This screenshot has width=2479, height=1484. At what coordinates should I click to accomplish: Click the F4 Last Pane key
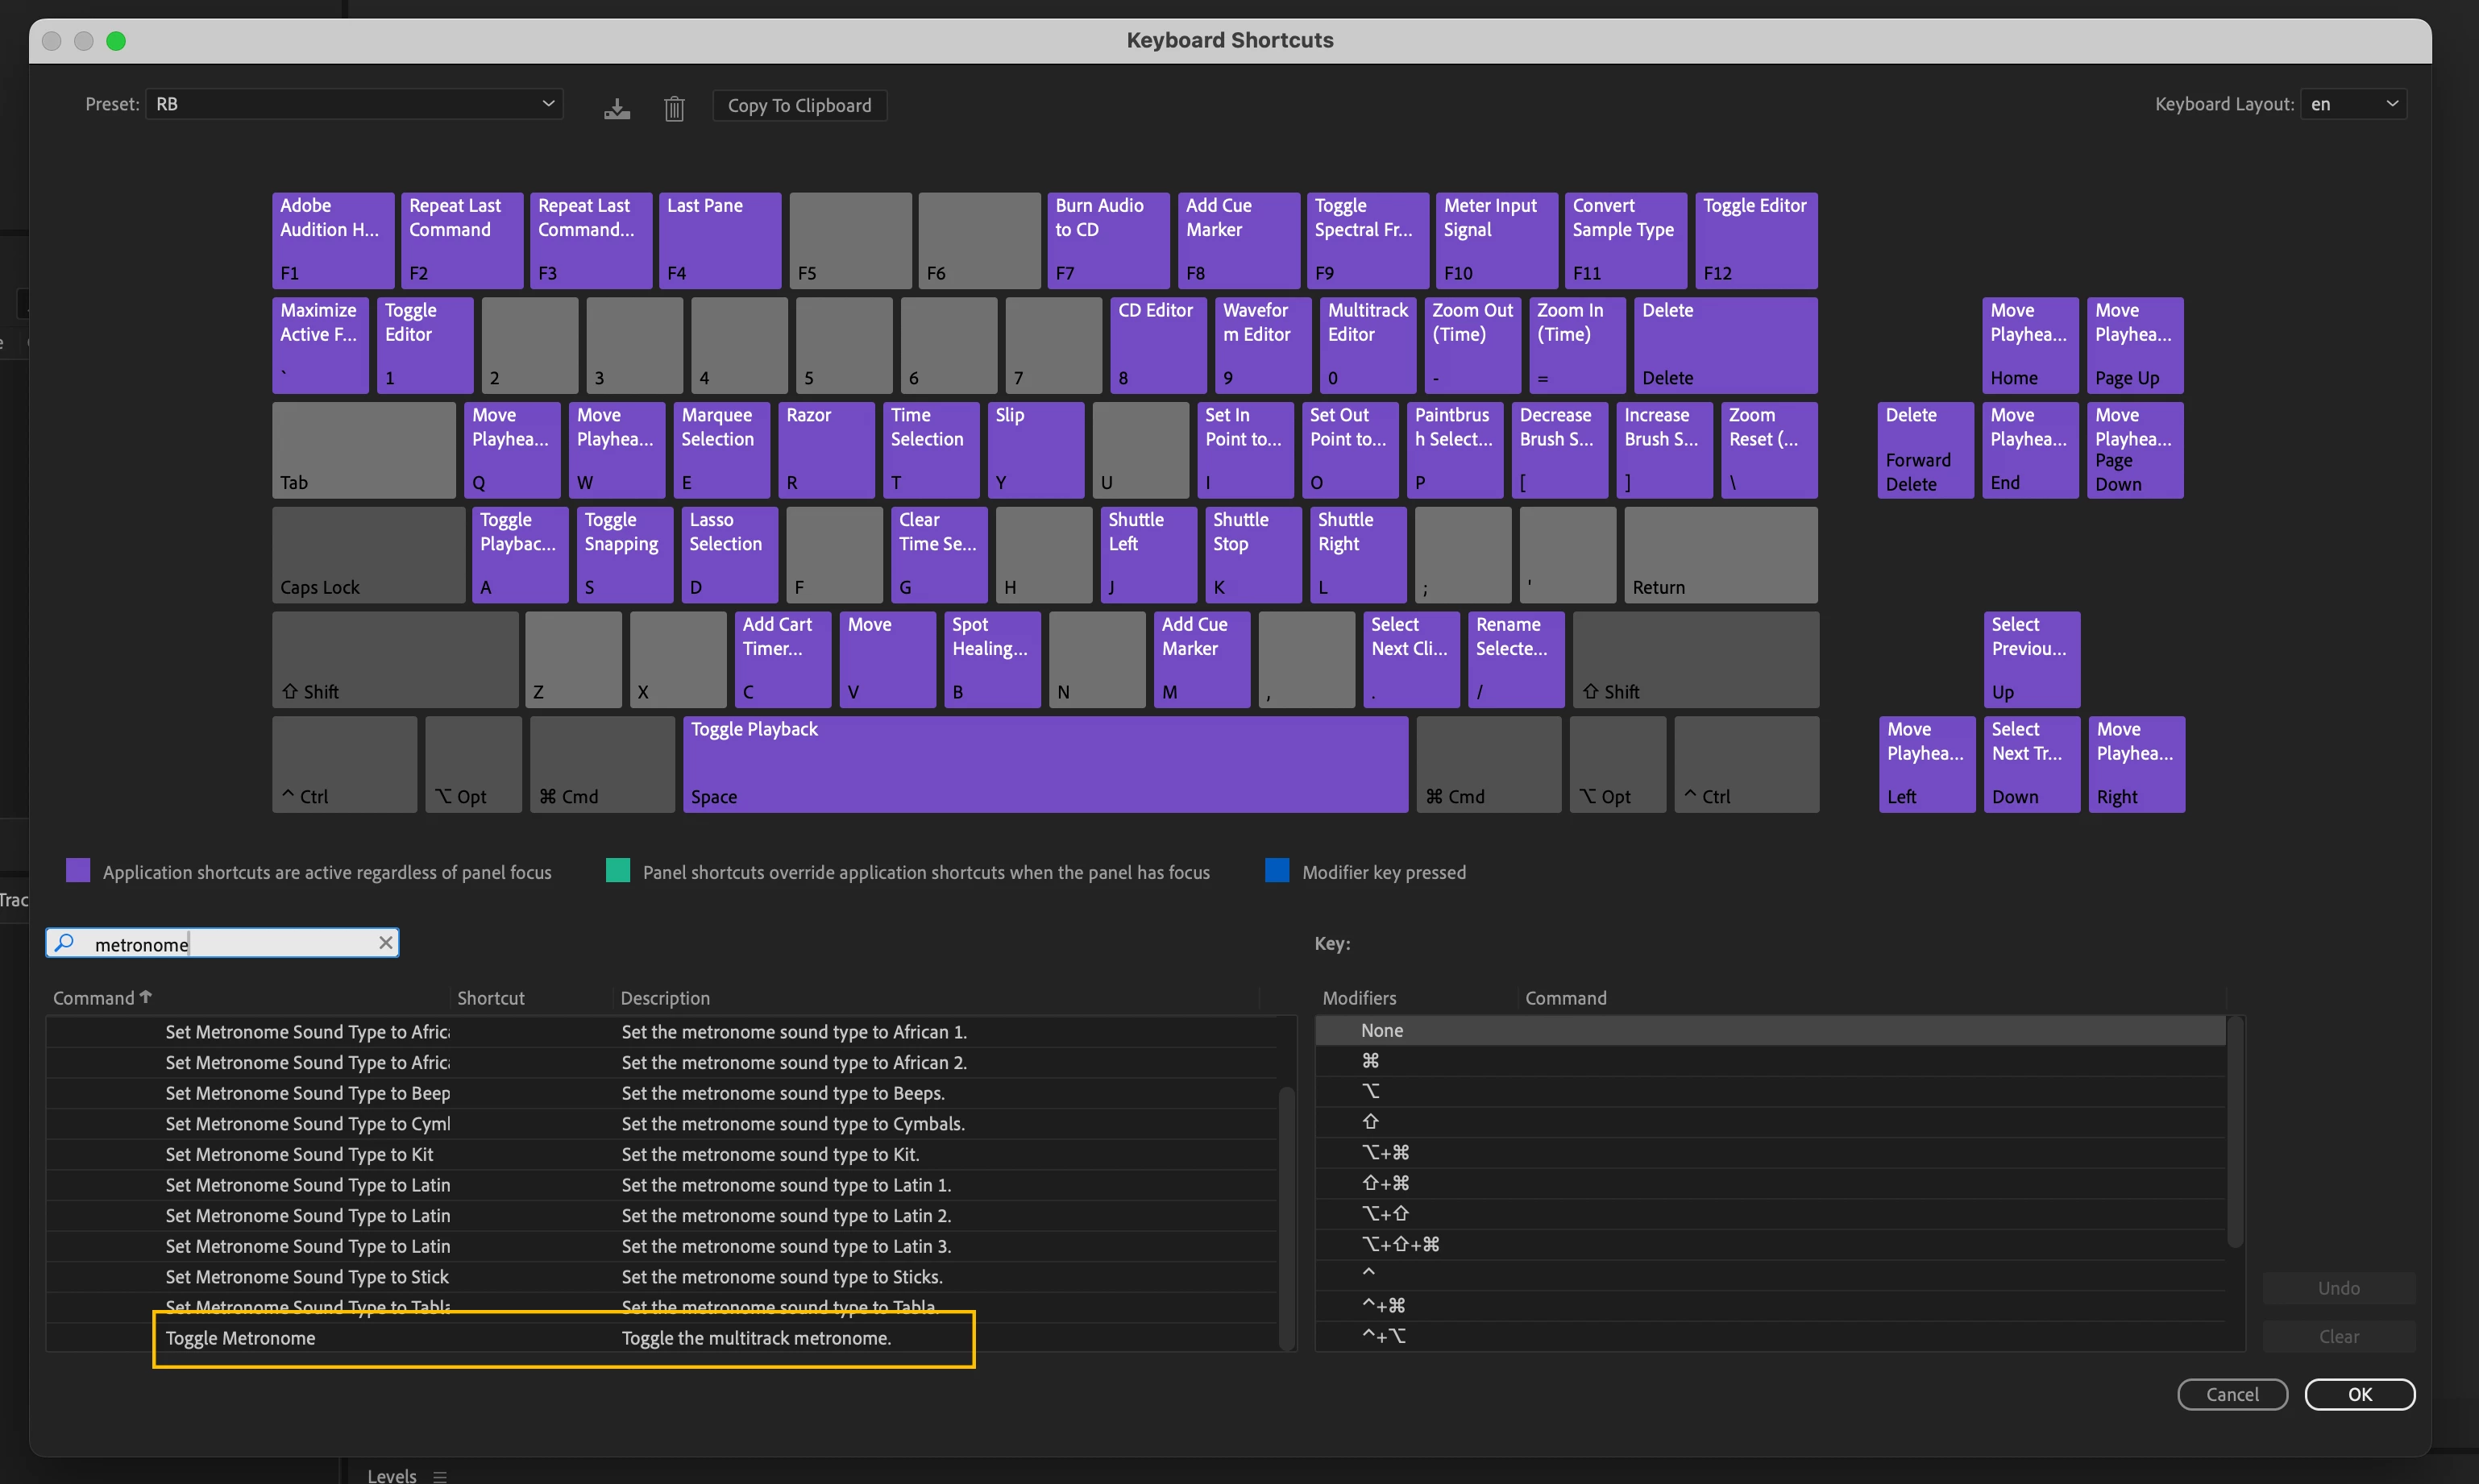coord(720,240)
